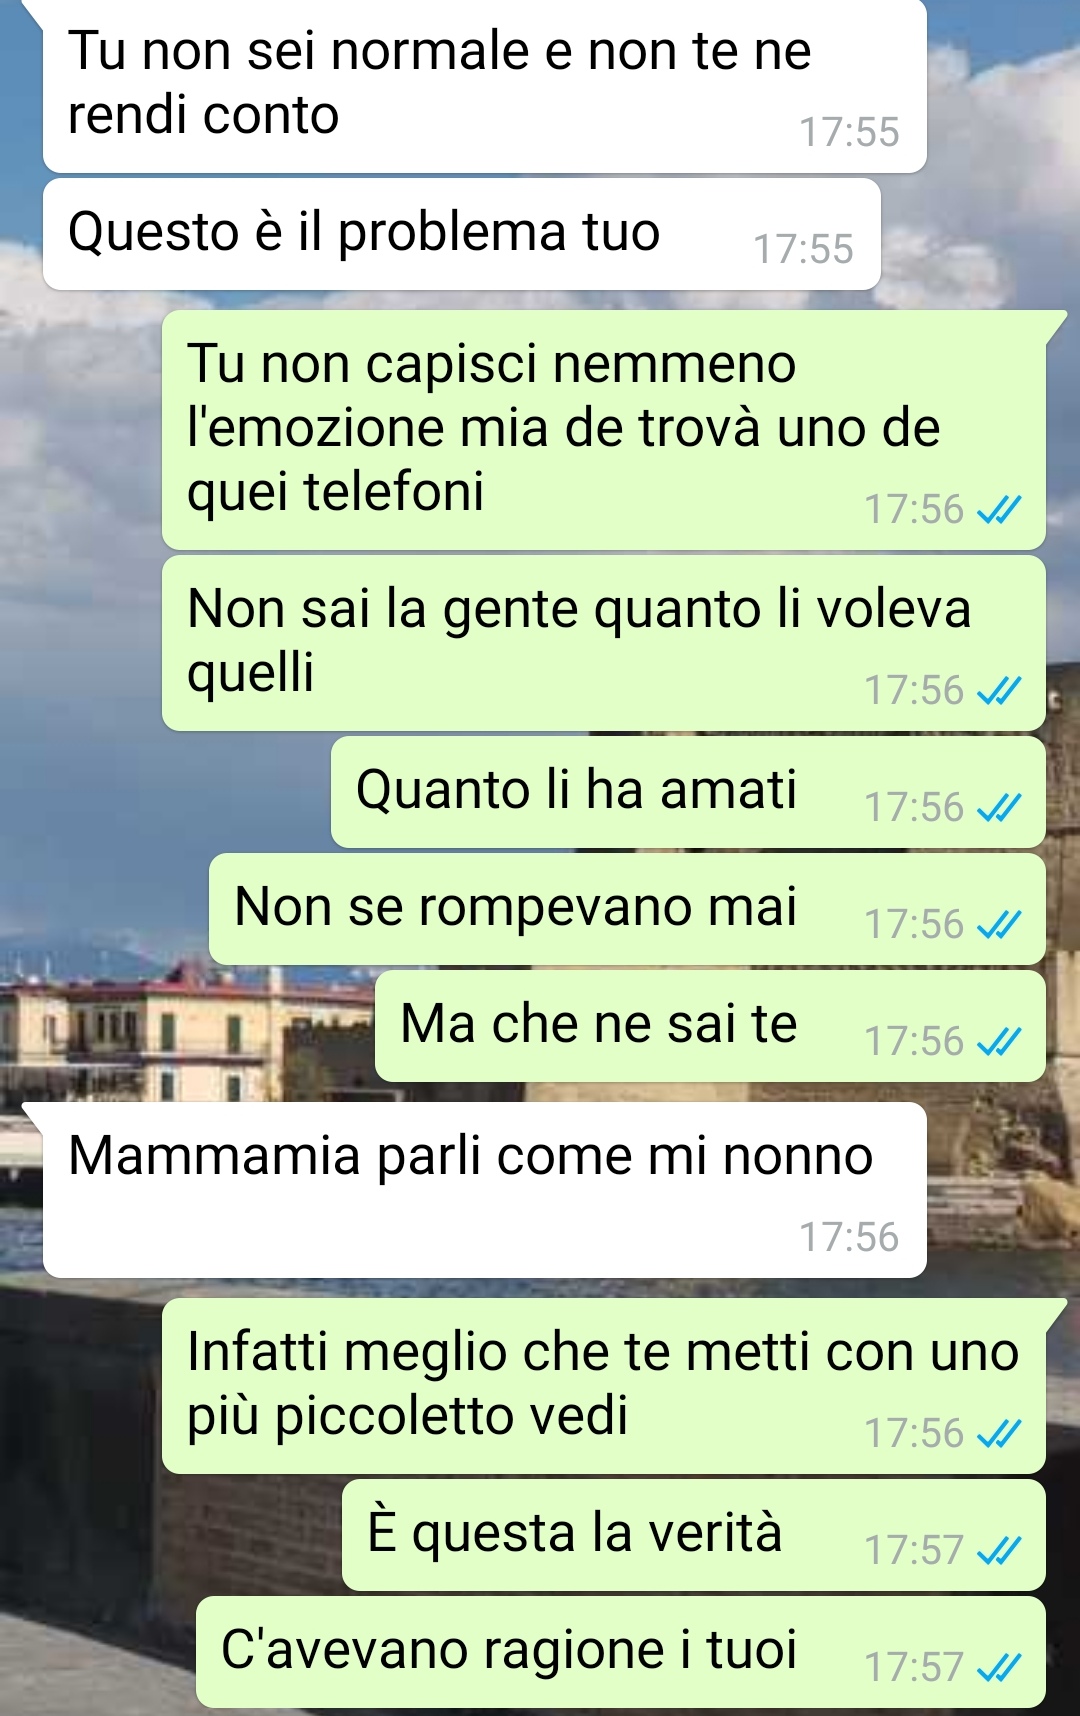Tap read ticks on 'C'avevano ragione i tuoi'
1080x1716 pixels.
click(x=998, y=1668)
